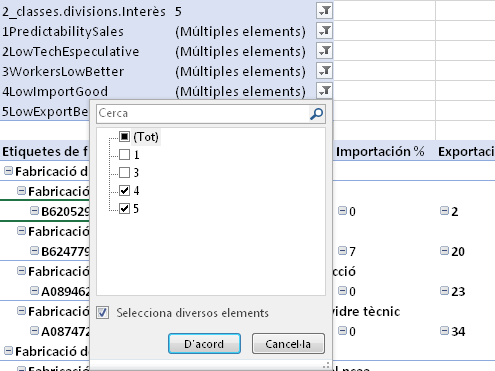This screenshot has height=371, width=495.
Task: Select the Importación % column header
Action: click(380, 152)
